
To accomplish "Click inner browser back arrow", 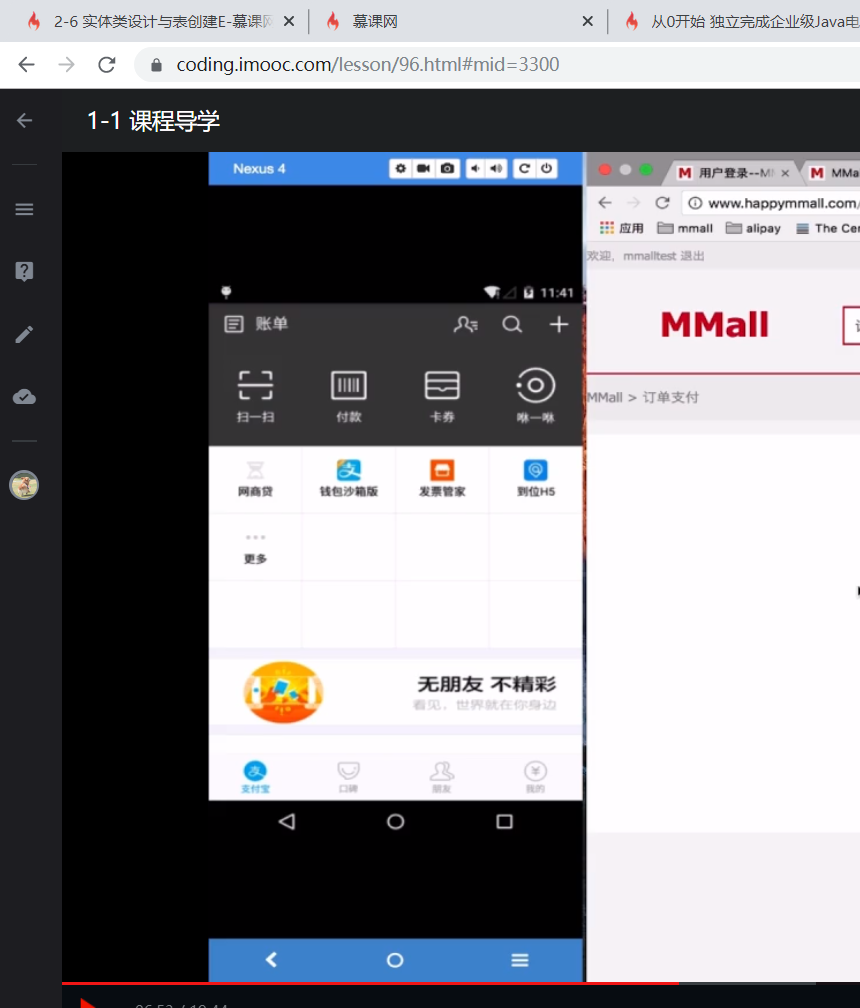I will tap(605, 202).
